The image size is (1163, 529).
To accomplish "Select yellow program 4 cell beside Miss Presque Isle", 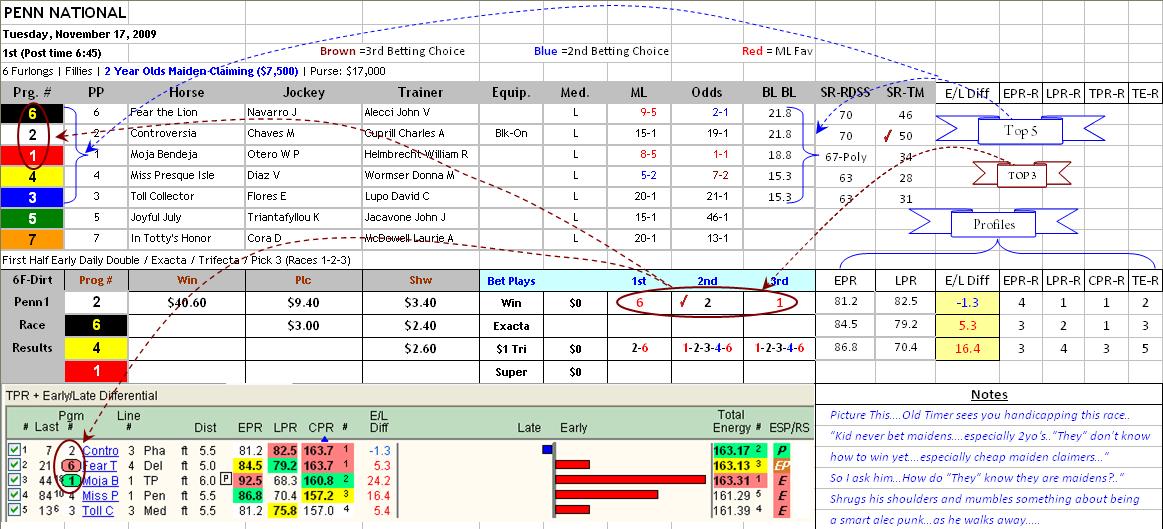I will point(32,176).
